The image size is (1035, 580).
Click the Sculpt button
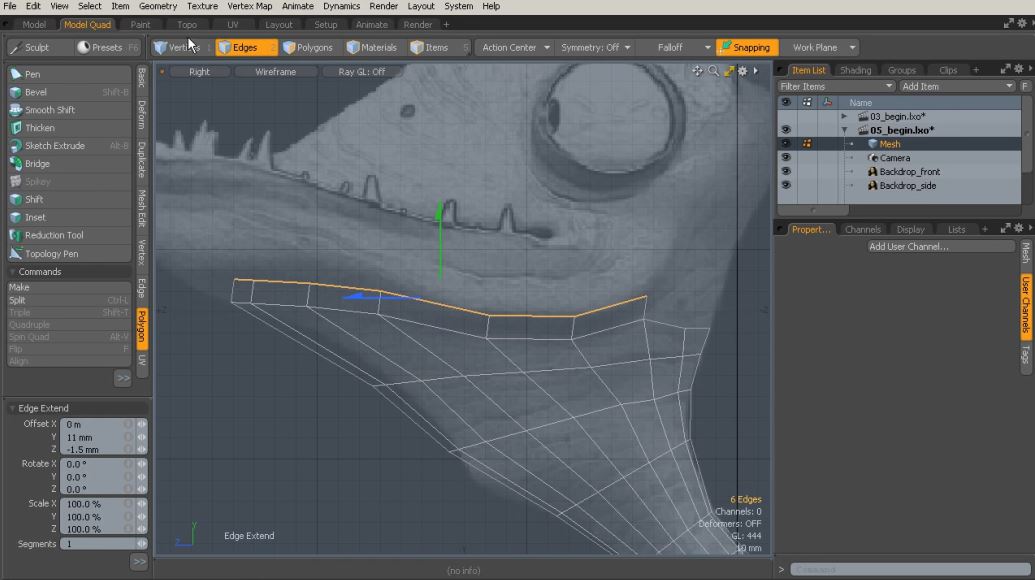37,47
